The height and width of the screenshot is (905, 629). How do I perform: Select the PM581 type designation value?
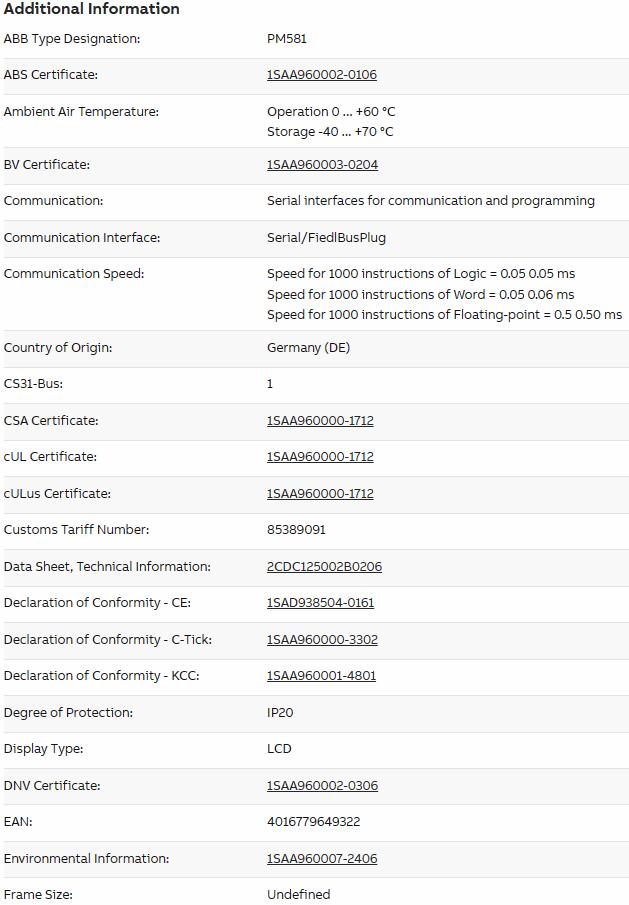pos(287,39)
